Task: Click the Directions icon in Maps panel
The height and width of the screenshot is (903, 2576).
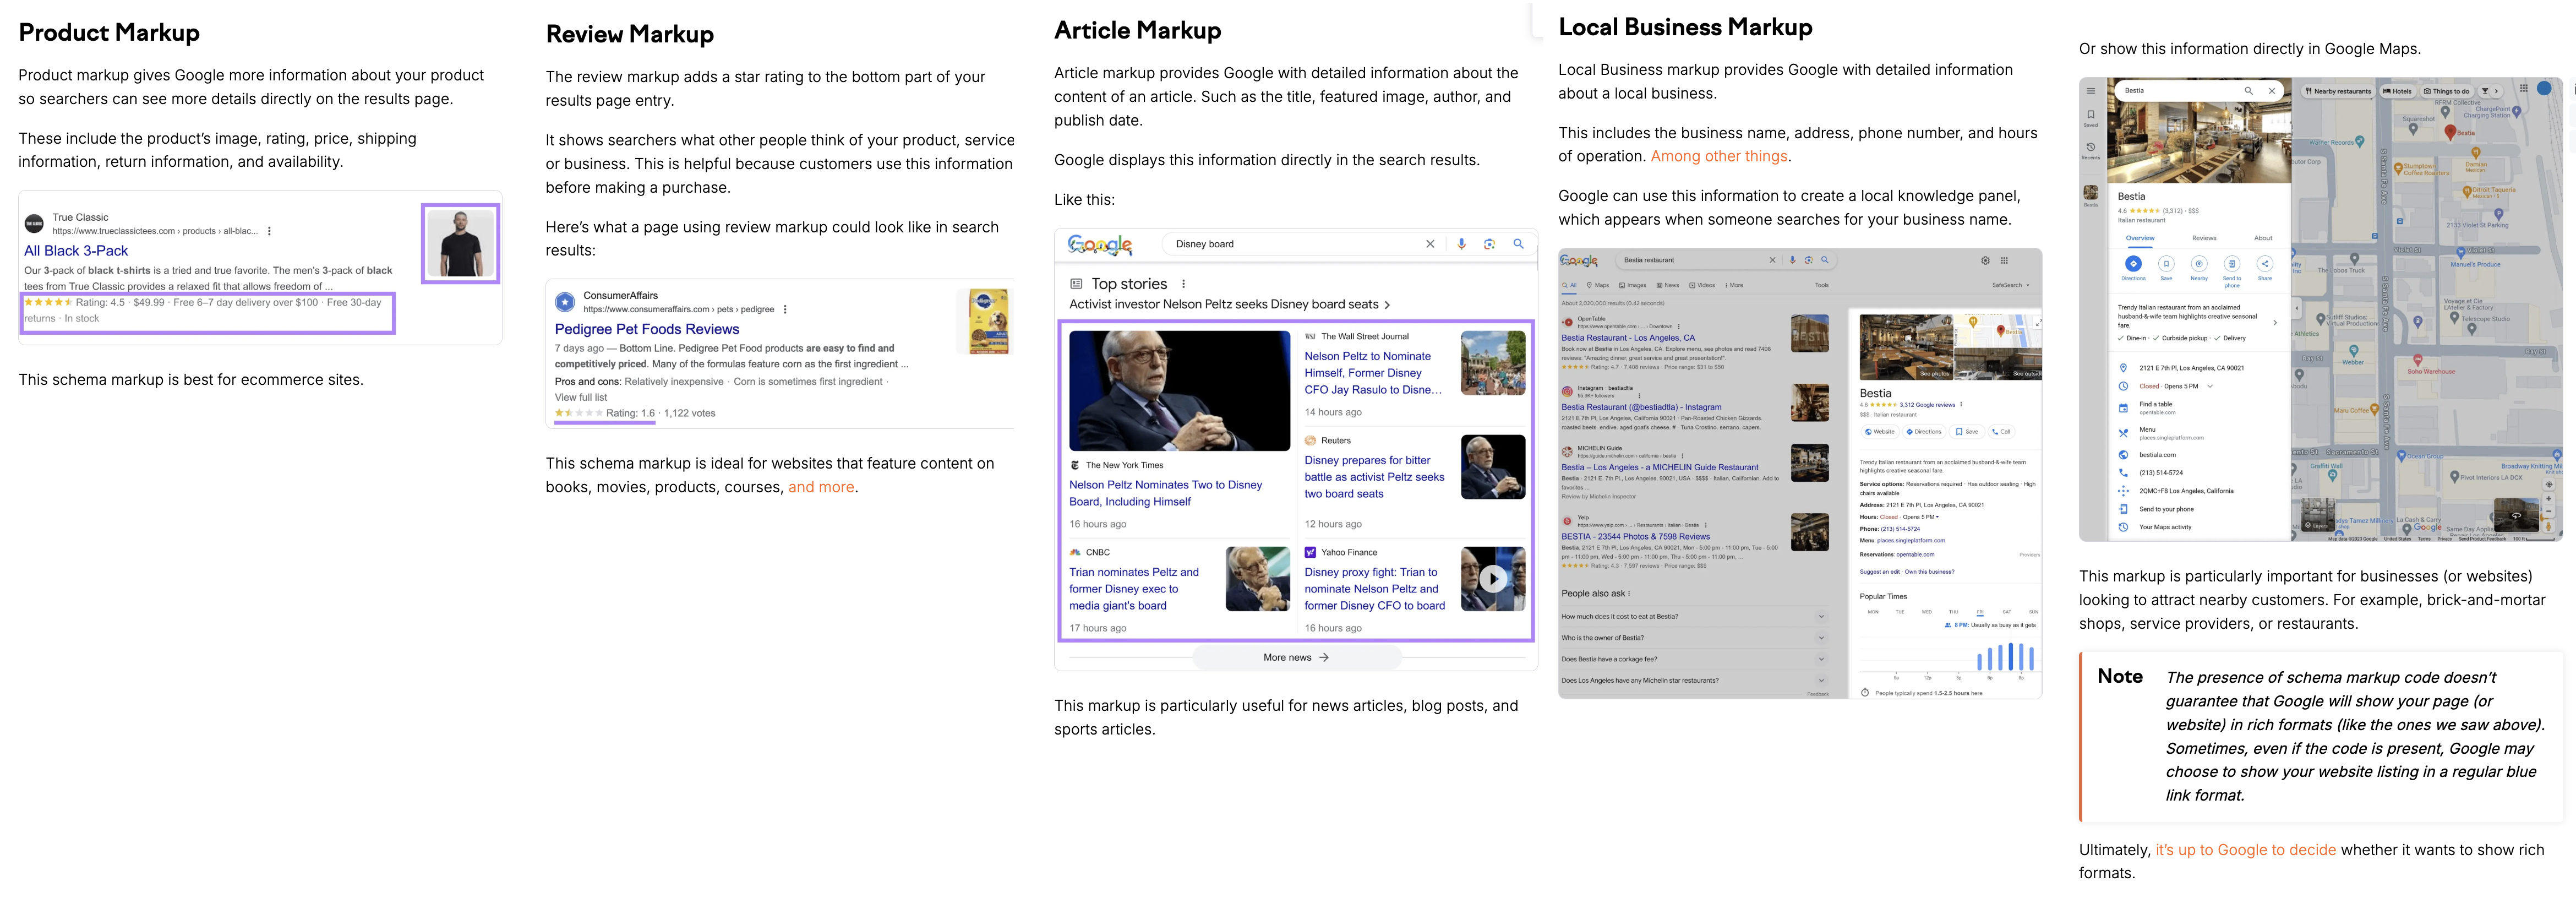Action: [x=2133, y=264]
